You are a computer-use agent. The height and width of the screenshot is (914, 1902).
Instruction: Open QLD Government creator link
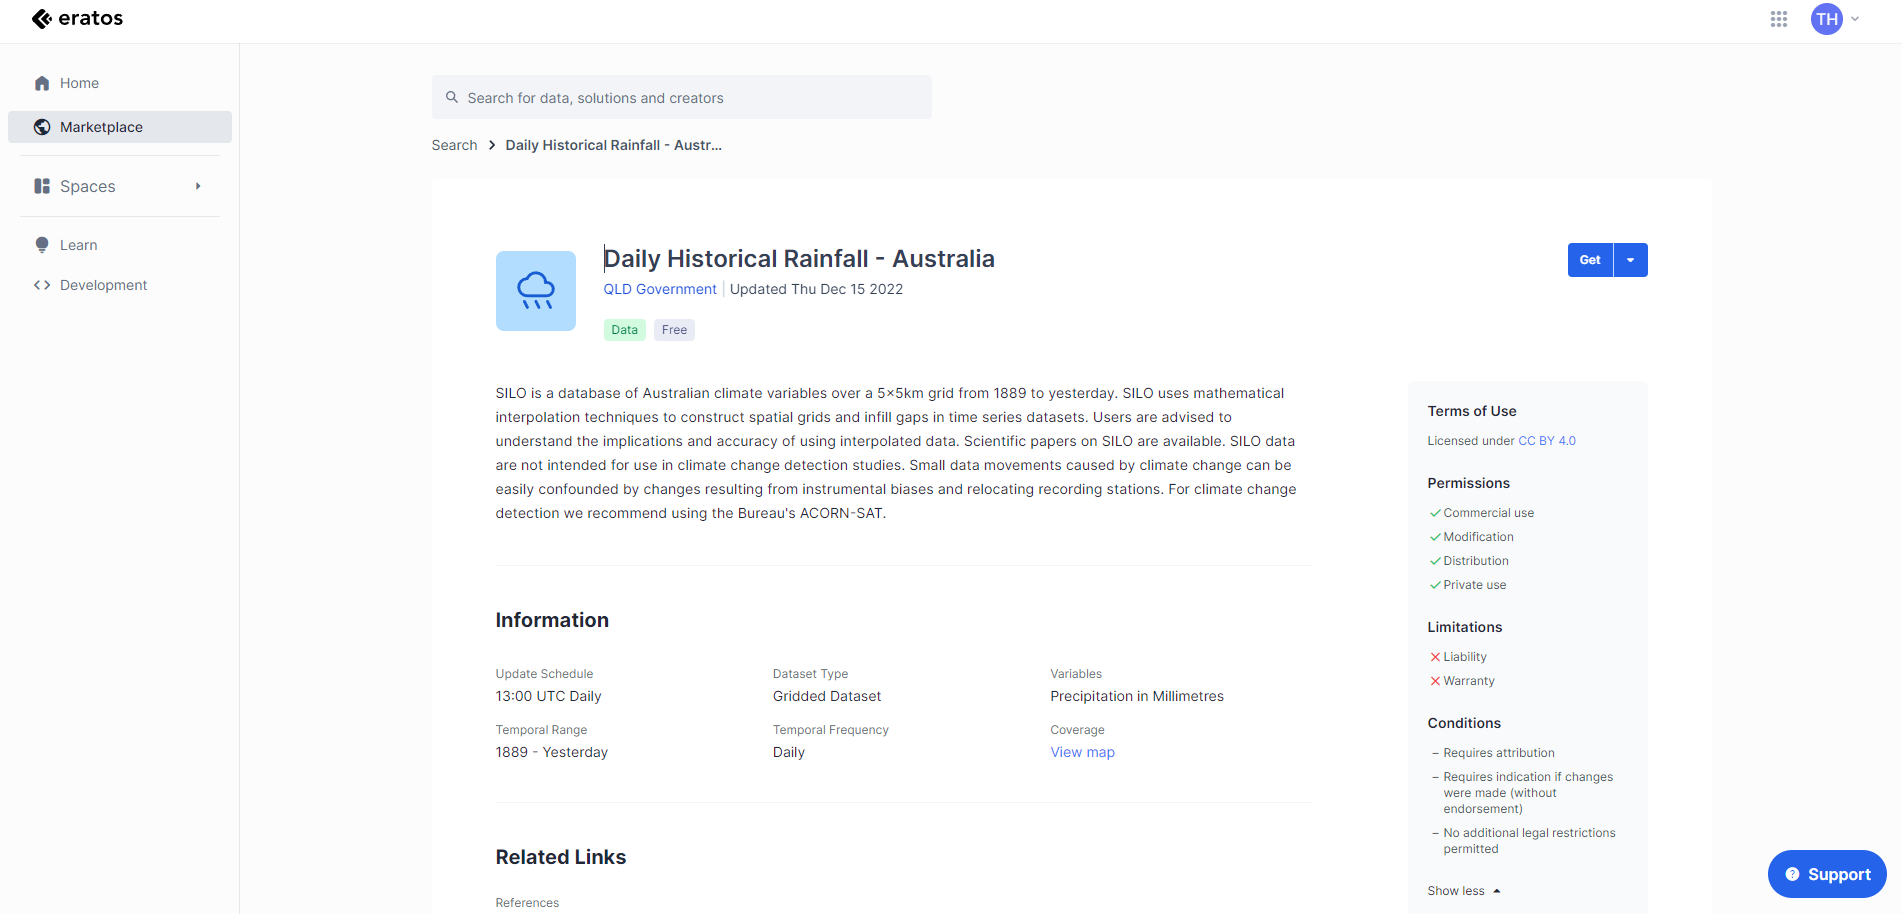pos(660,289)
